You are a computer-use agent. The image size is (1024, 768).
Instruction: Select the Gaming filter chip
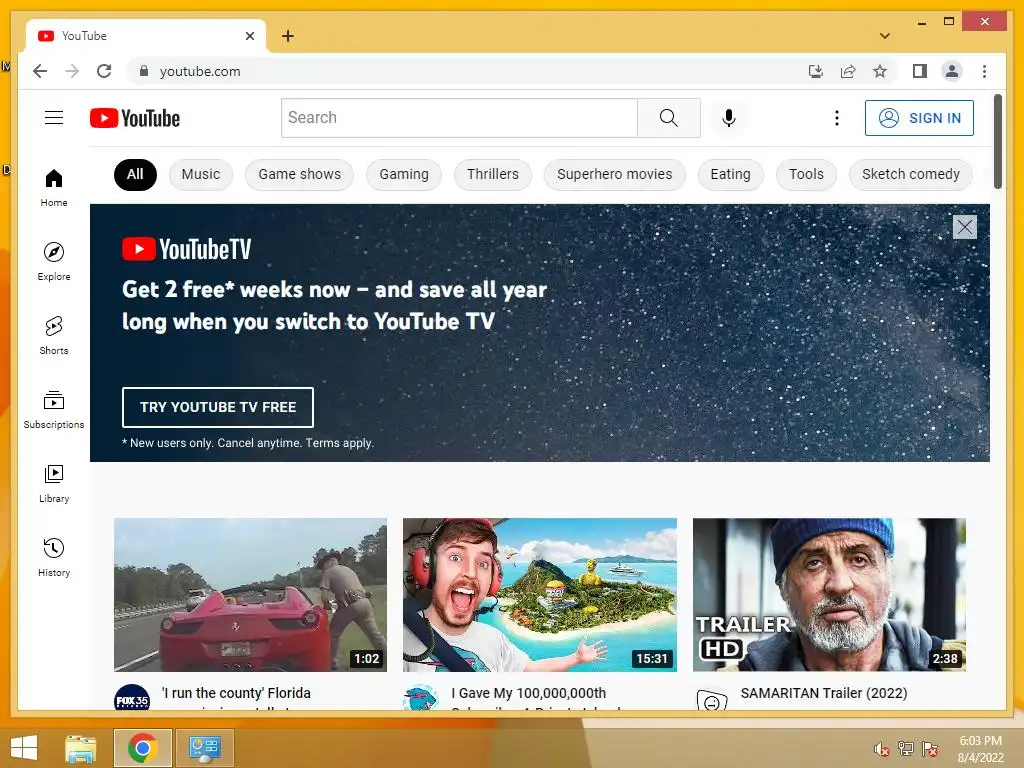pos(404,174)
